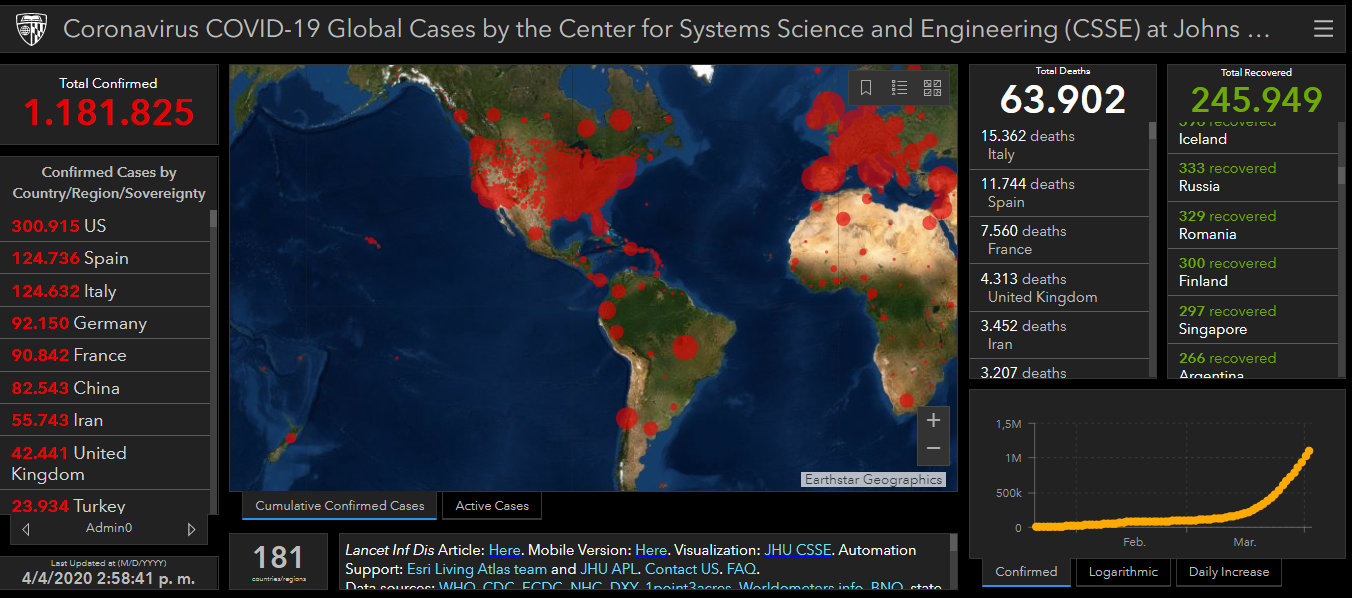Open the JHU APL link
The image size is (1352, 598).
pyautogui.click(x=608, y=569)
